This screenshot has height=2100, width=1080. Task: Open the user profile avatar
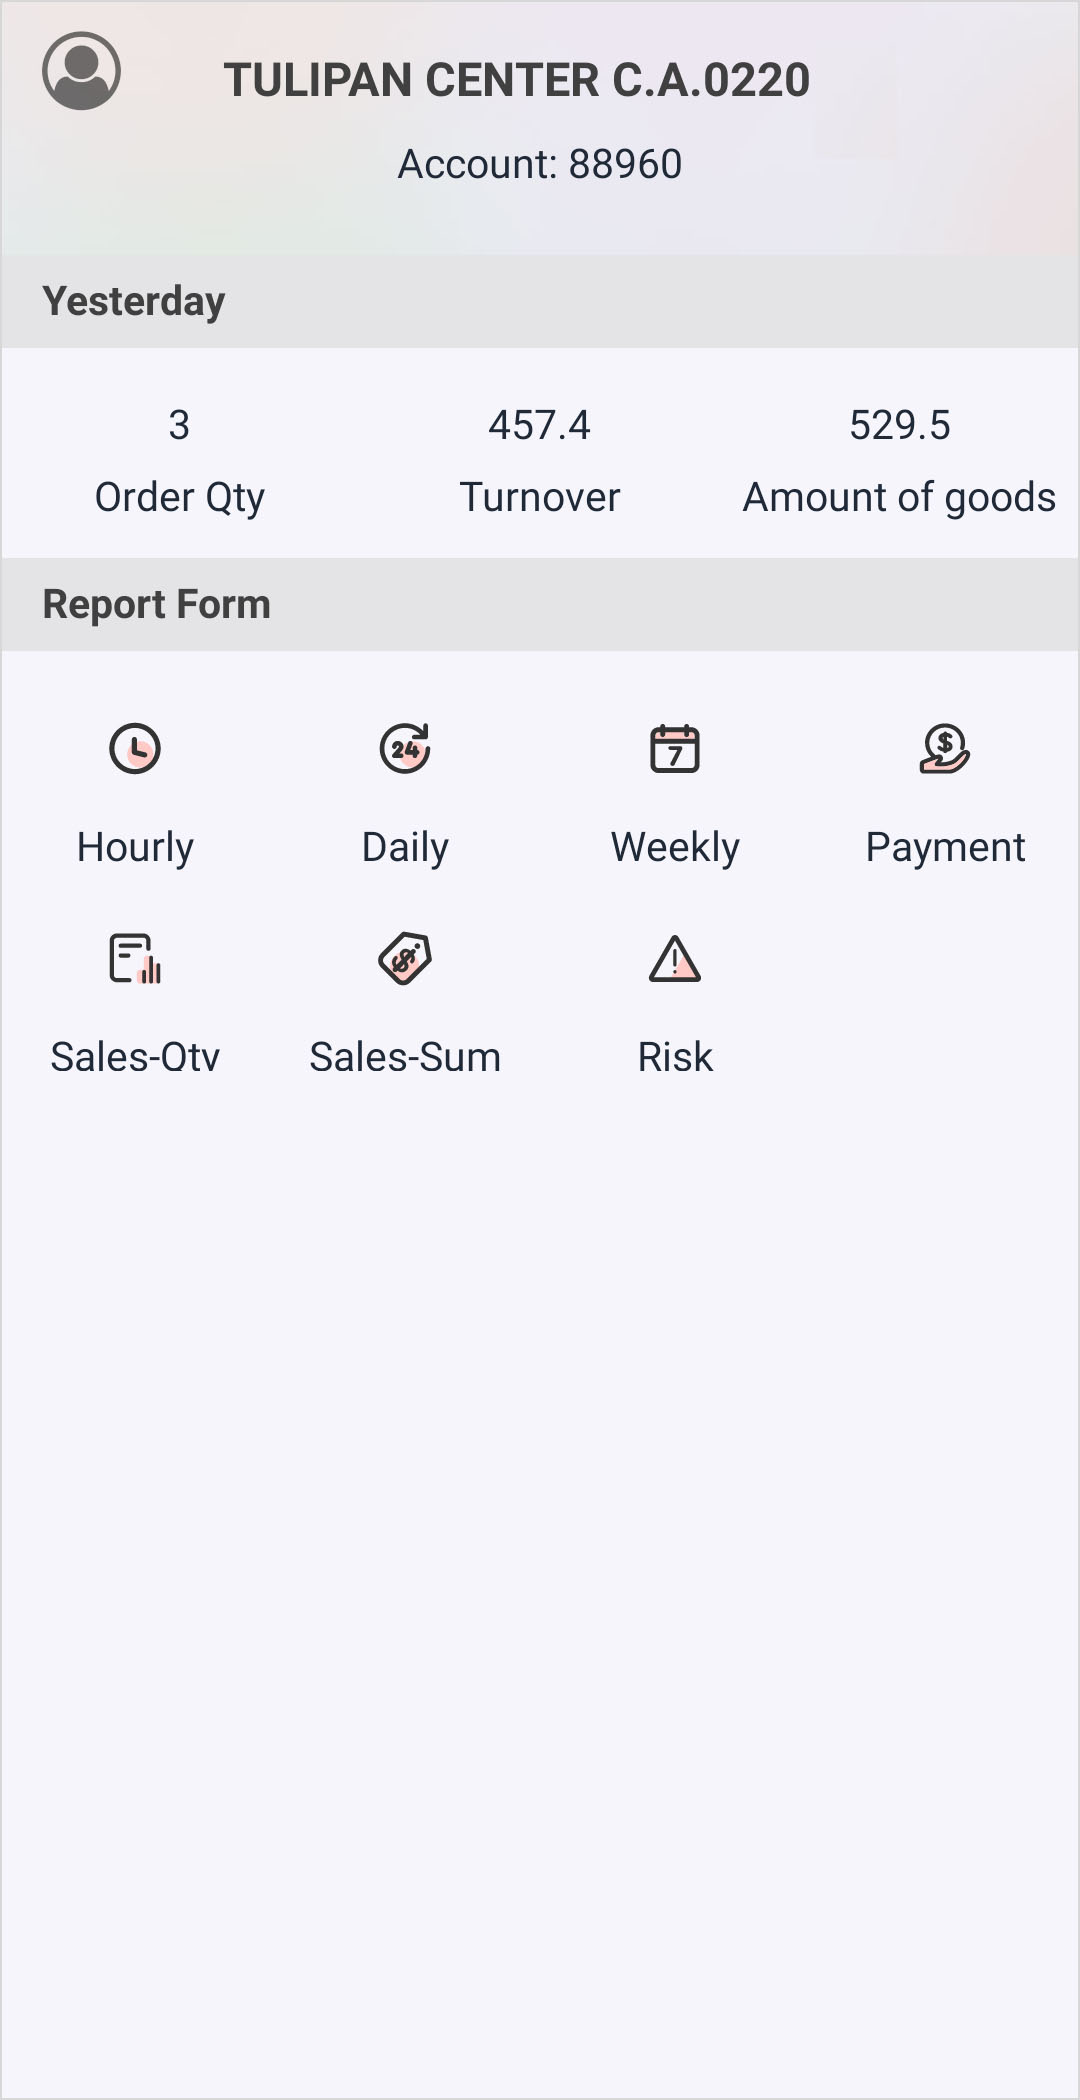pyautogui.click(x=81, y=71)
